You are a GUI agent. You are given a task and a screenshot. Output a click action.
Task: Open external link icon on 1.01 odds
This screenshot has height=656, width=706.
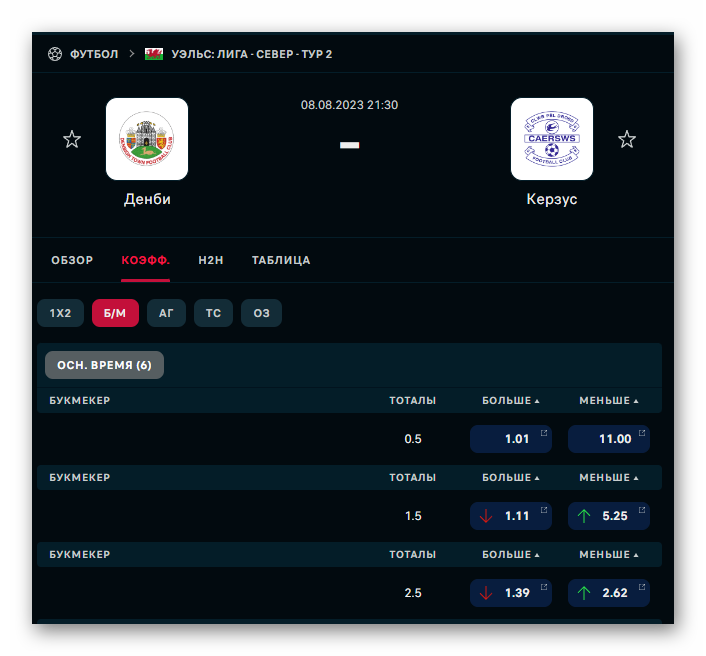pyautogui.click(x=544, y=433)
